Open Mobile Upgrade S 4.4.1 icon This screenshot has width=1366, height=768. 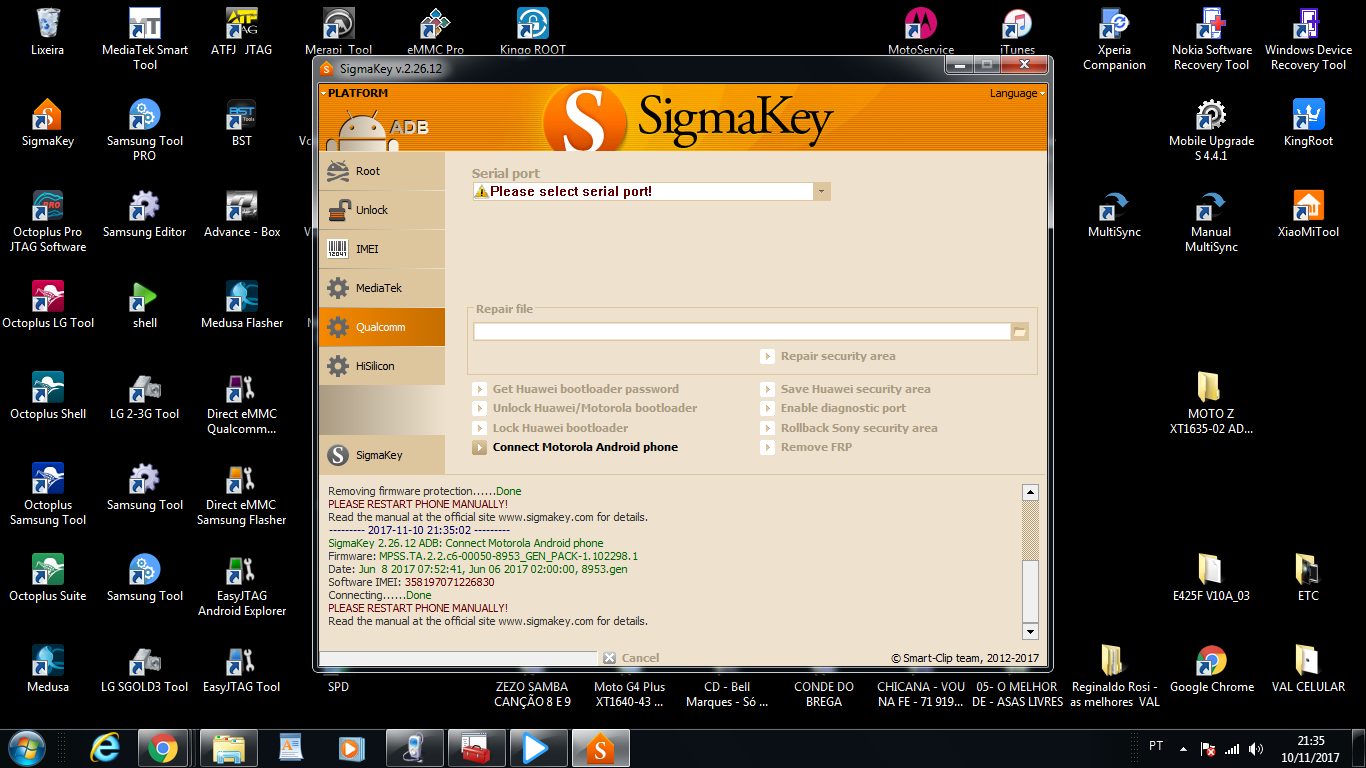click(1211, 130)
